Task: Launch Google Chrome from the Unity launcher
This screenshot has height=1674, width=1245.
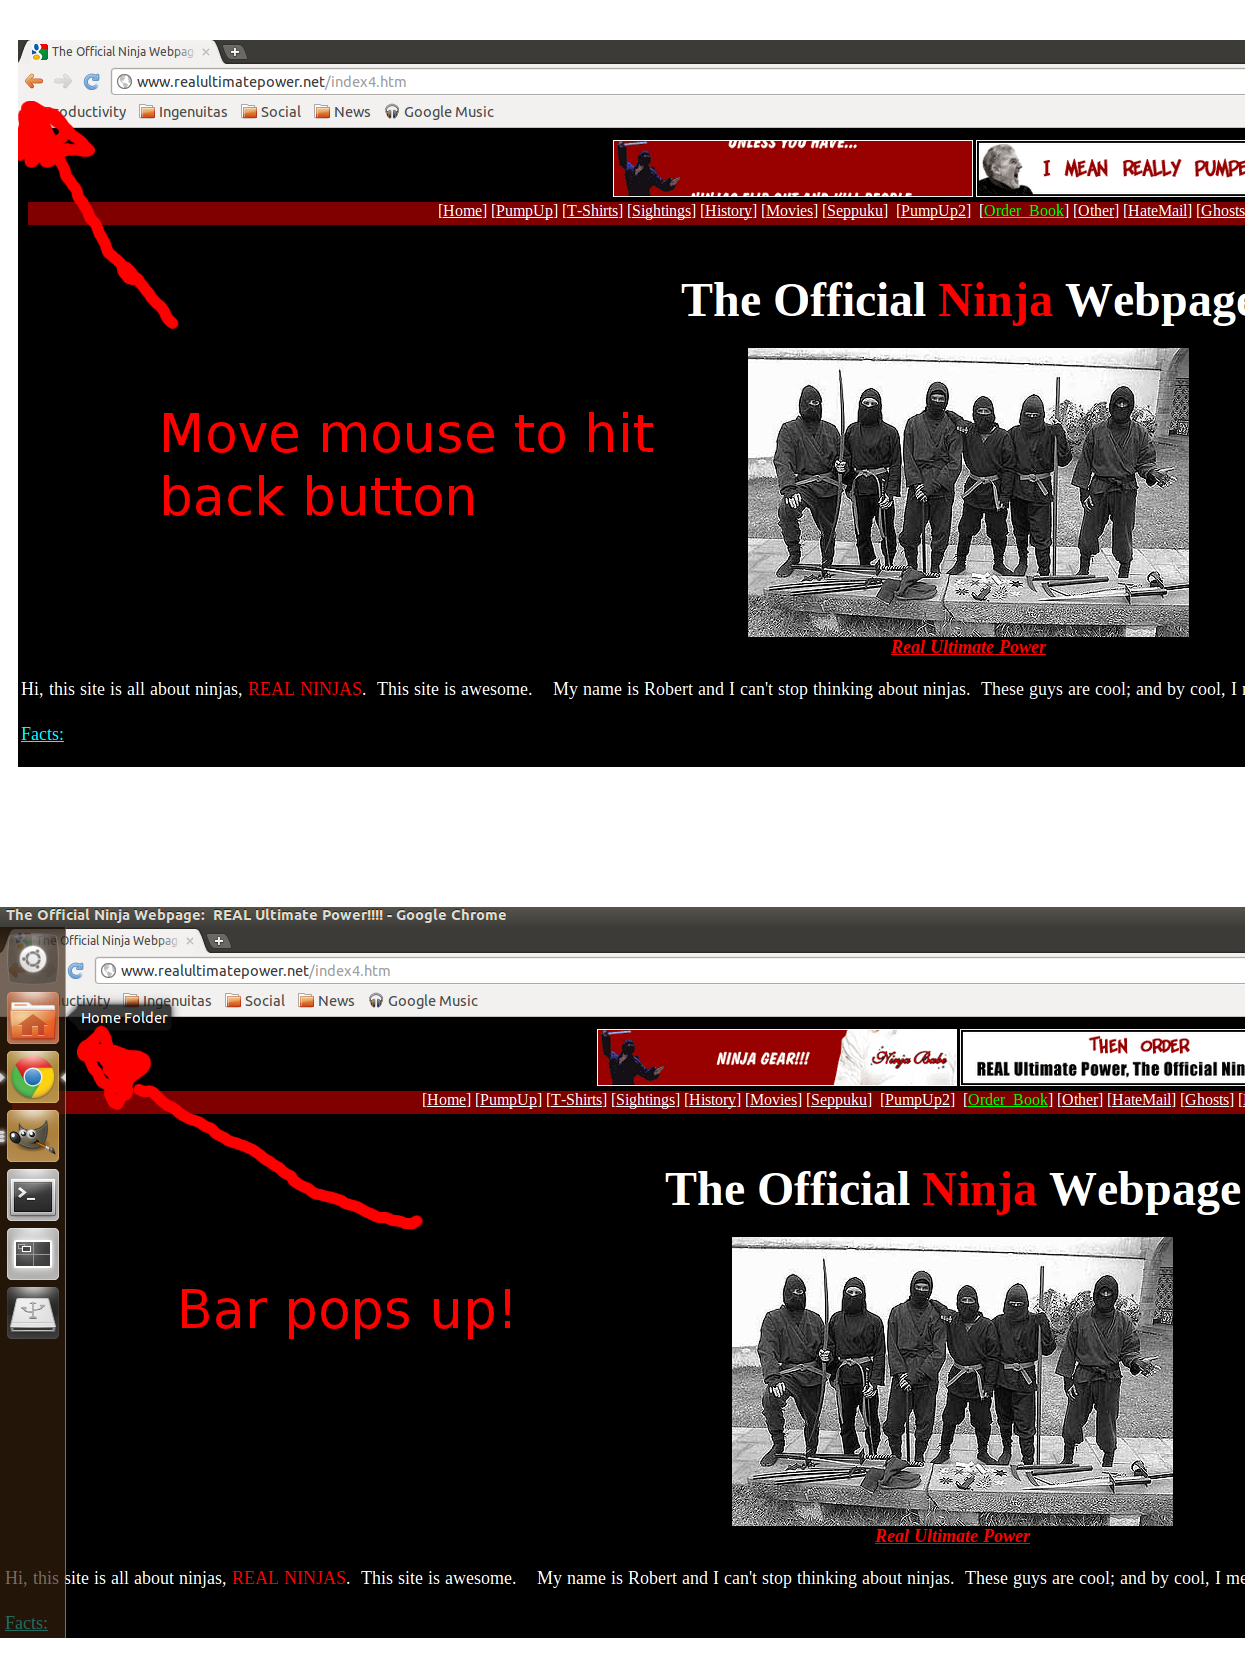Action: pyautogui.click(x=33, y=1078)
